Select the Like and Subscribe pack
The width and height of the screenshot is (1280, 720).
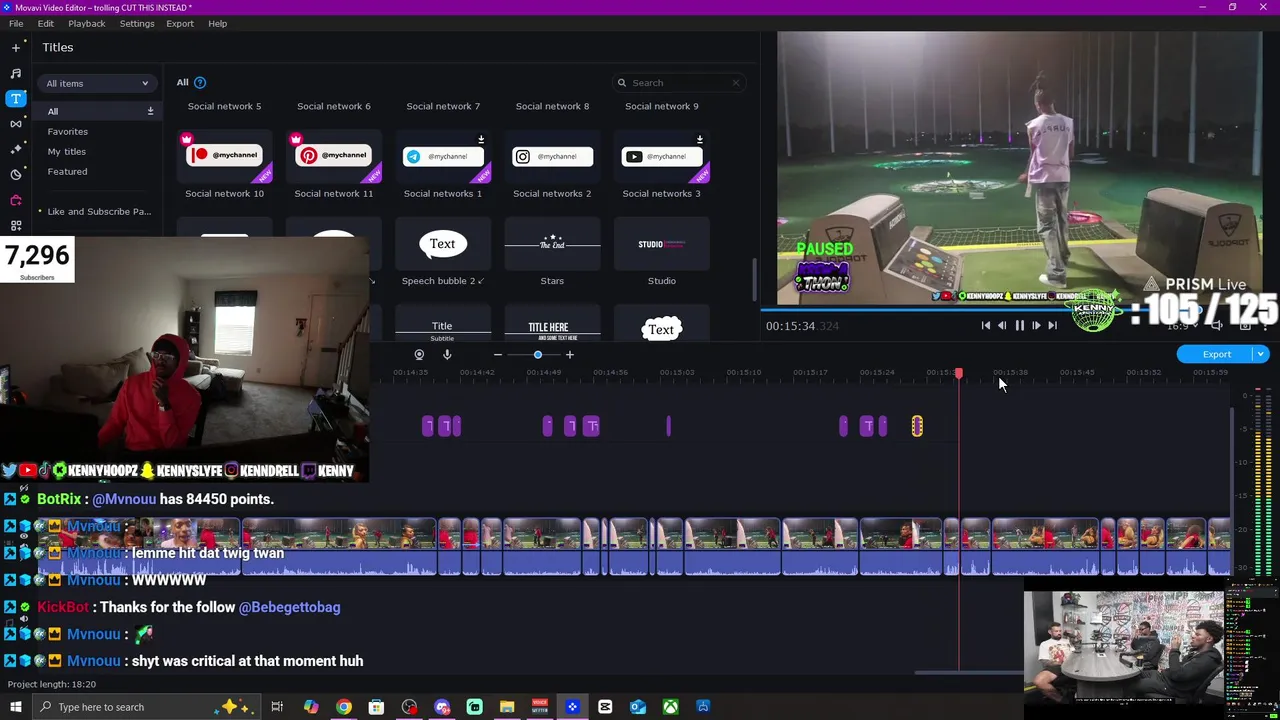[99, 211]
